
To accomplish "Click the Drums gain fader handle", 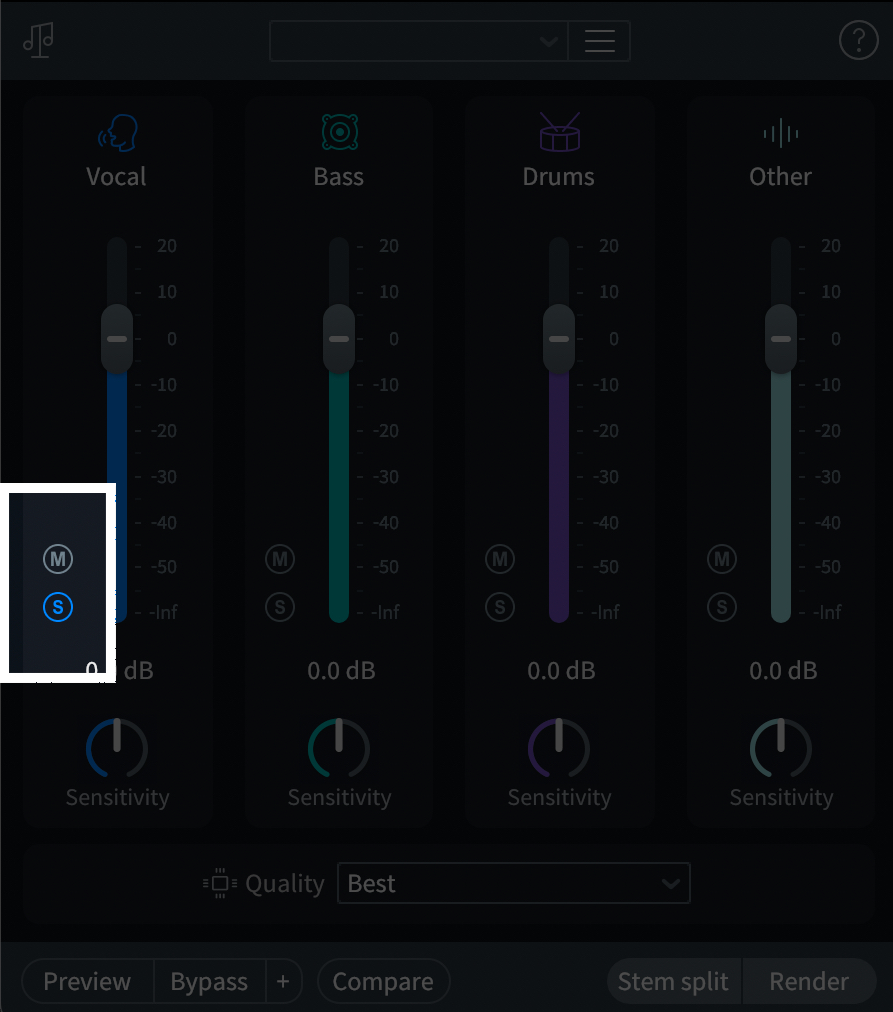I will [559, 339].
